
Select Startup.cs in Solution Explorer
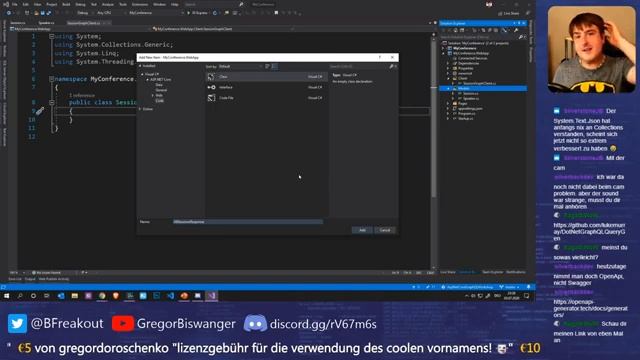(x=465, y=119)
